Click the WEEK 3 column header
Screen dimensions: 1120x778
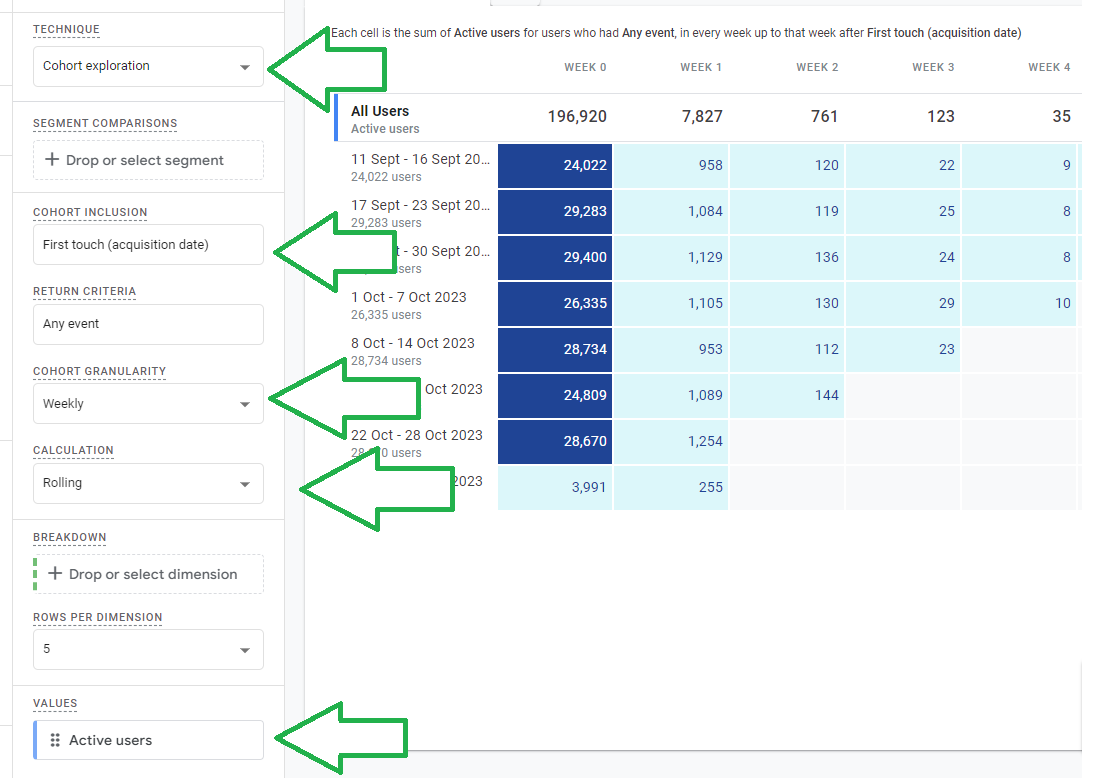tap(933, 67)
